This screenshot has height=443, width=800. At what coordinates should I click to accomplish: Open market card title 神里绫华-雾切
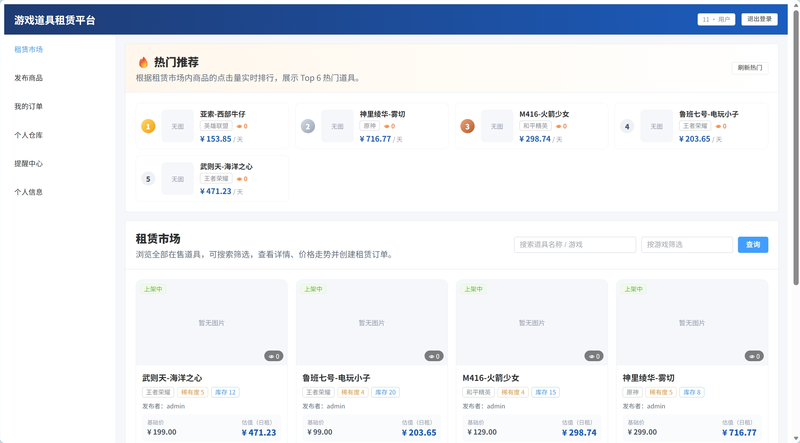pos(648,378)
